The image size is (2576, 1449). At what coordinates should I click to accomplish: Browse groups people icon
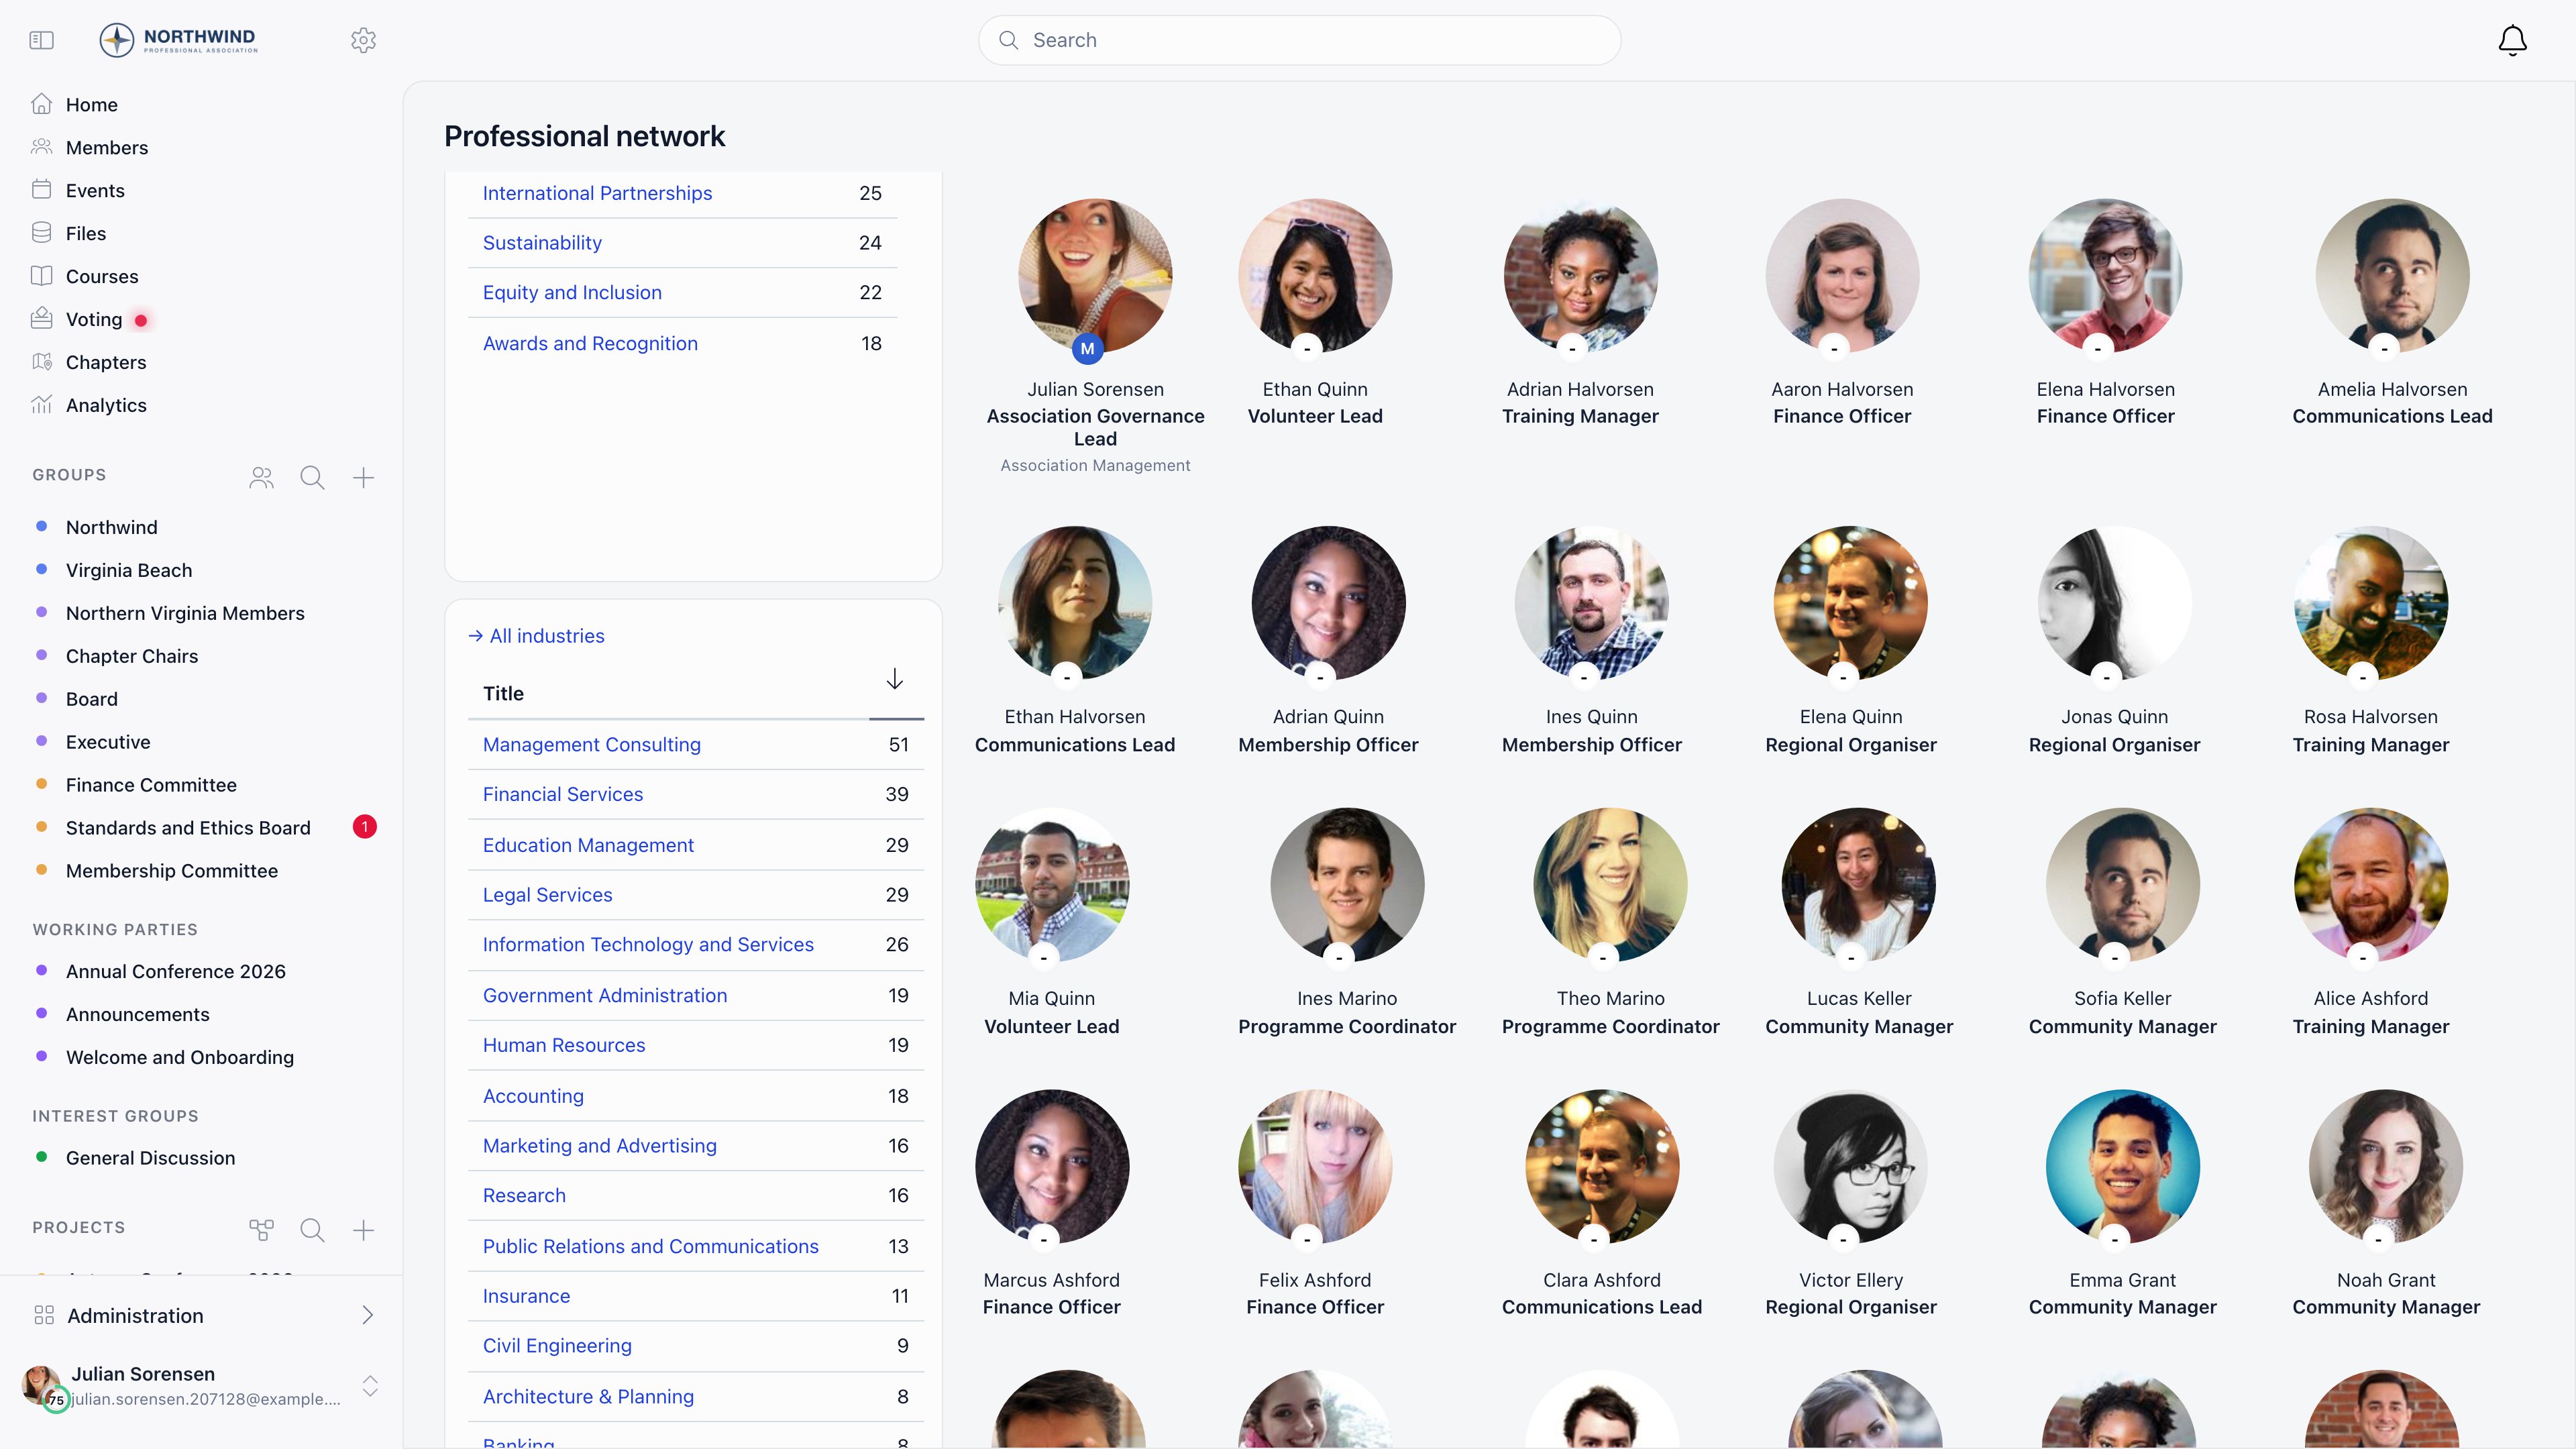[261, 477]
